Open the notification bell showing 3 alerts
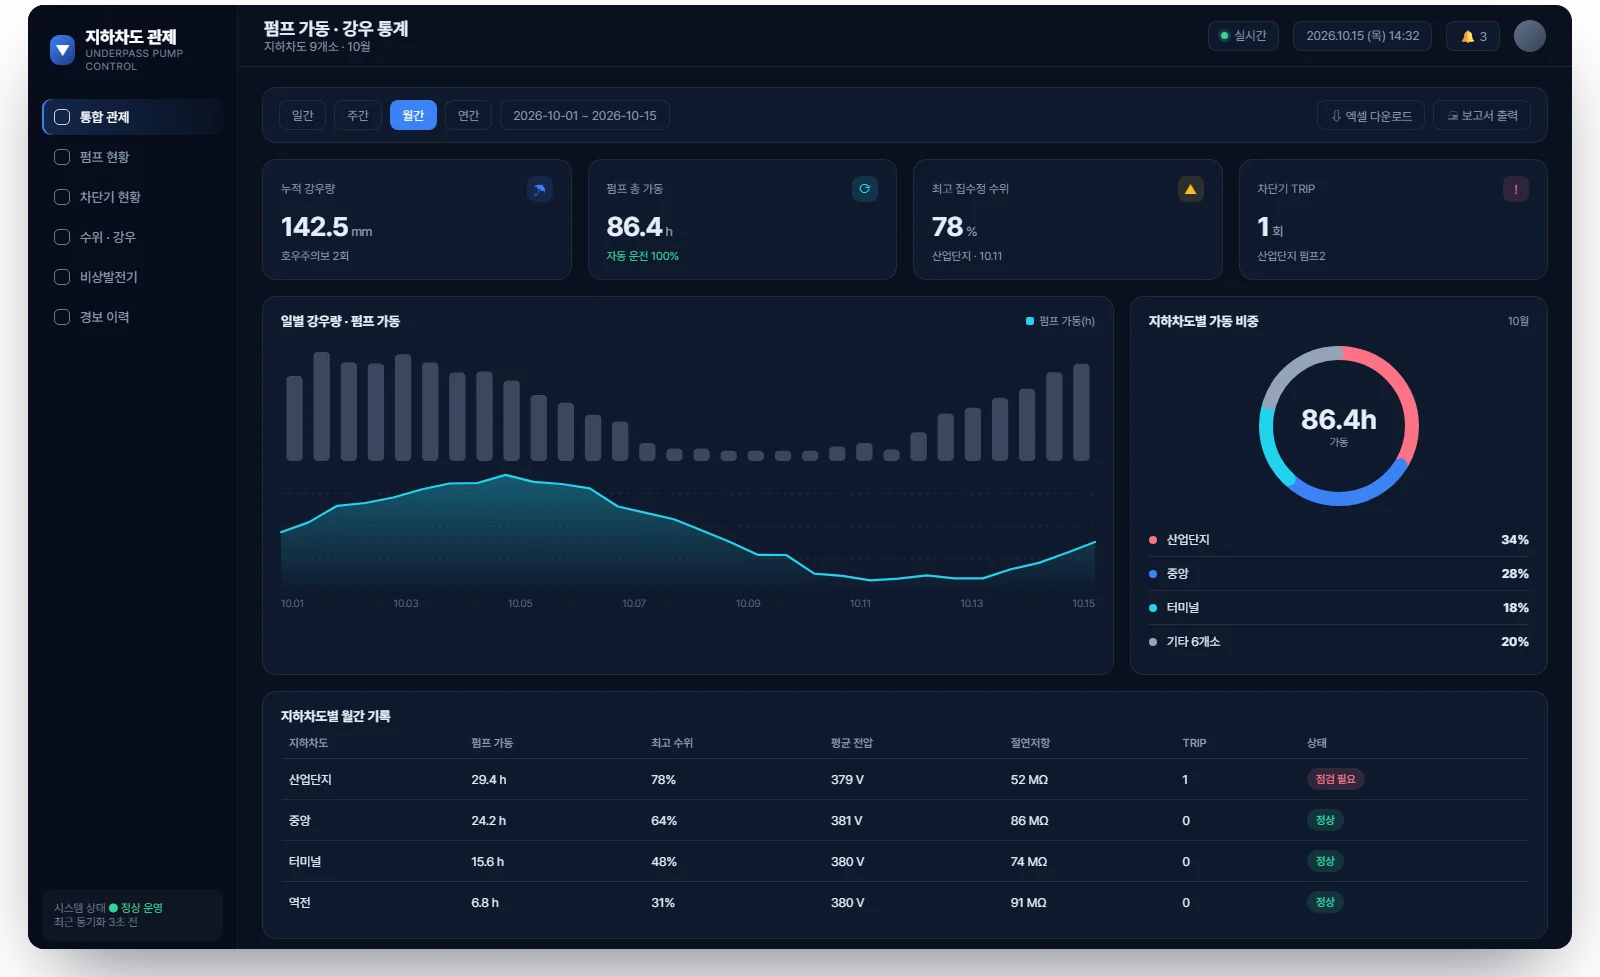This screenshot has height=977, width=1600. [x=1473, y=36]
